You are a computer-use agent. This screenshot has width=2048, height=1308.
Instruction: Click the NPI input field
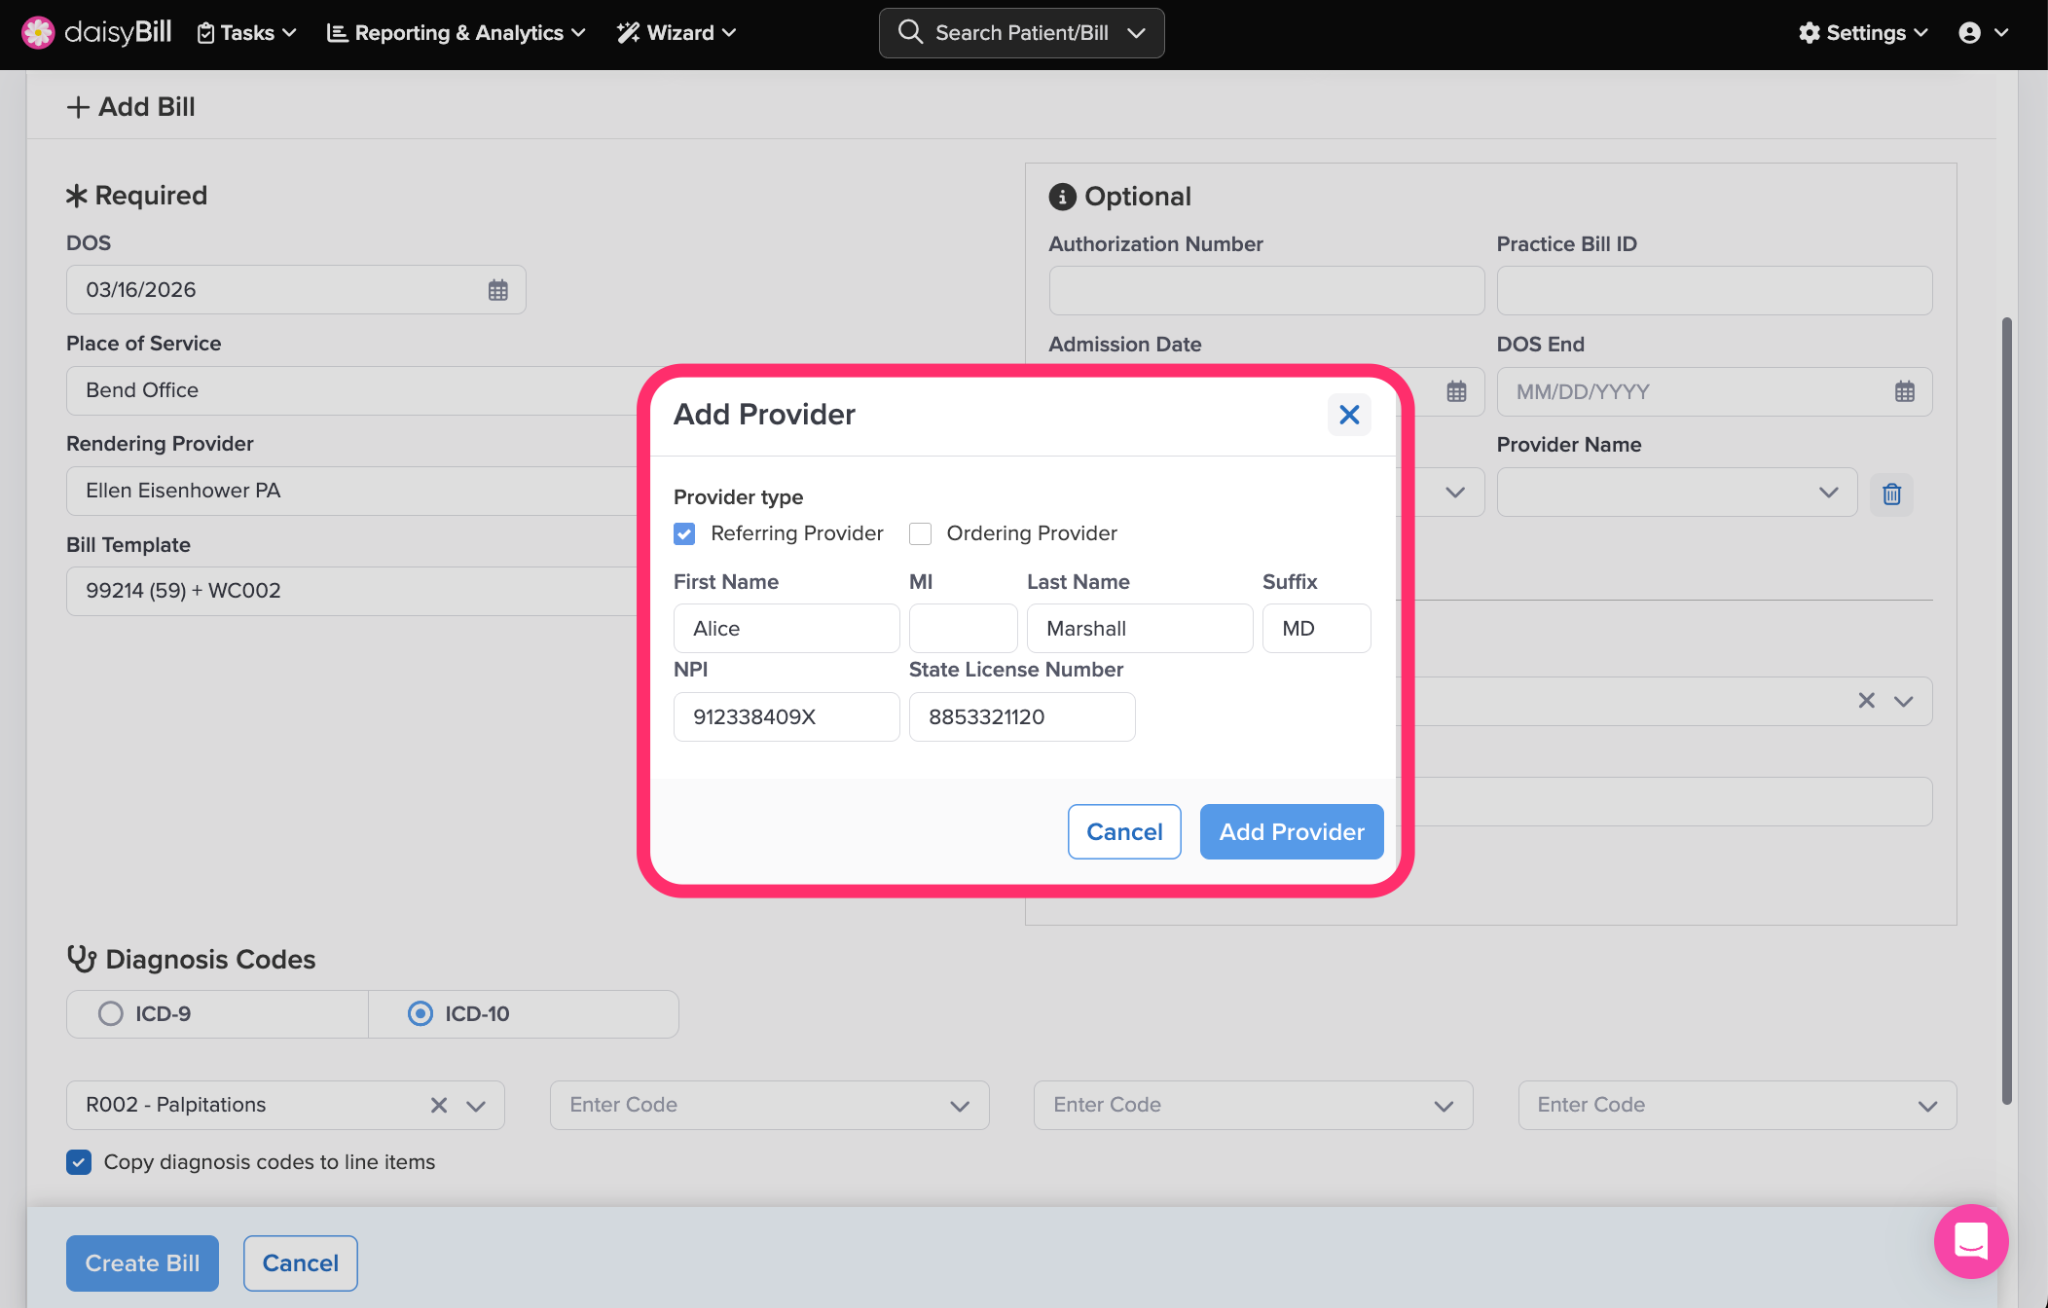click(786, 717)
